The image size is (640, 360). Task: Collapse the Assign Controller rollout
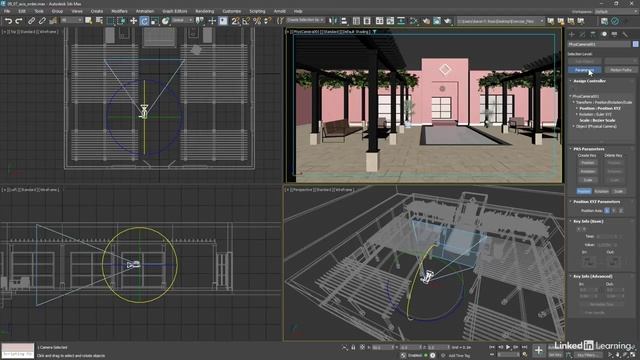click(589, 81)
